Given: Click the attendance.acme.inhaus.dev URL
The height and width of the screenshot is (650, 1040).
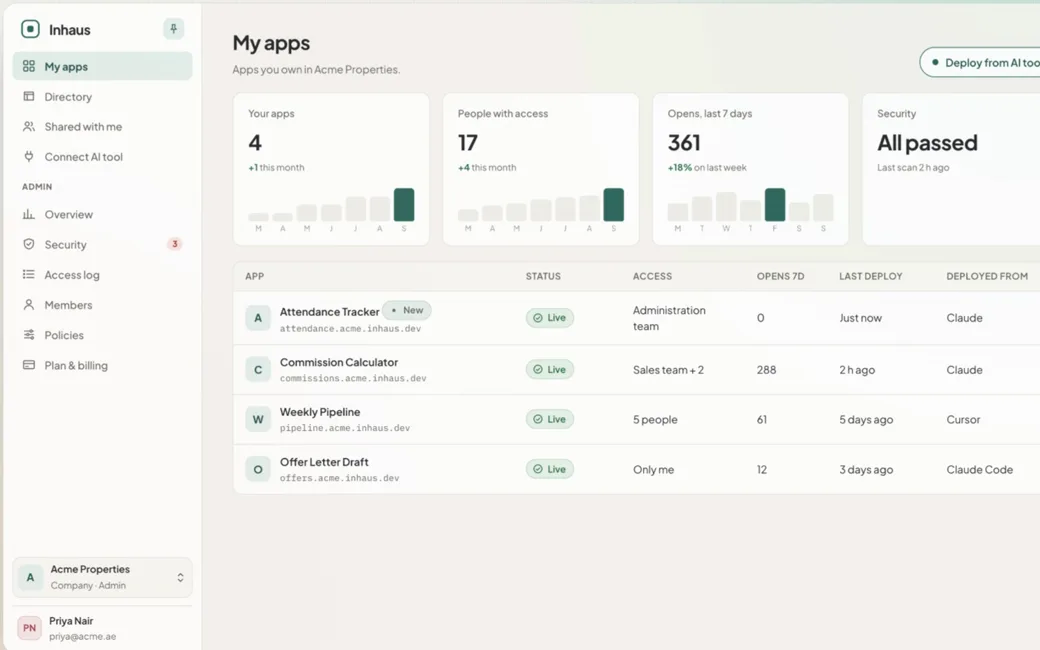Looking at the screenshot, I should pos(350,328).
